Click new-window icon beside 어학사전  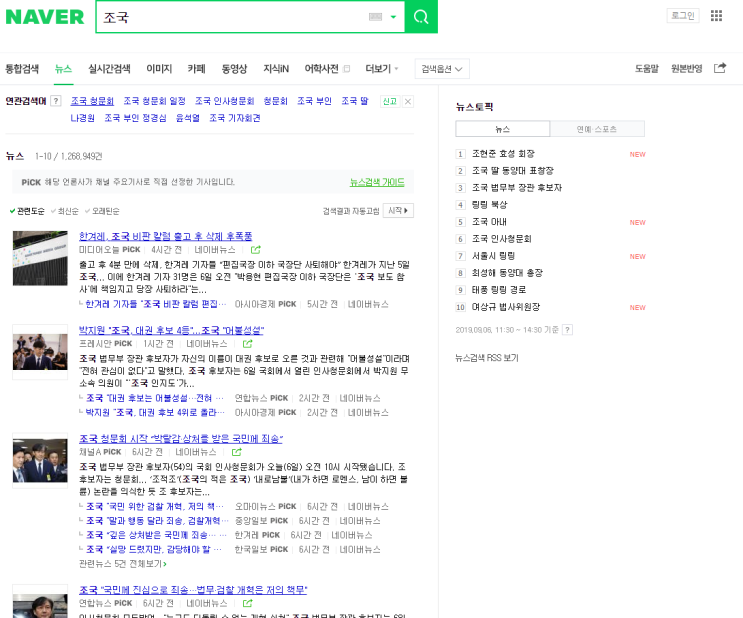[346, 69]
